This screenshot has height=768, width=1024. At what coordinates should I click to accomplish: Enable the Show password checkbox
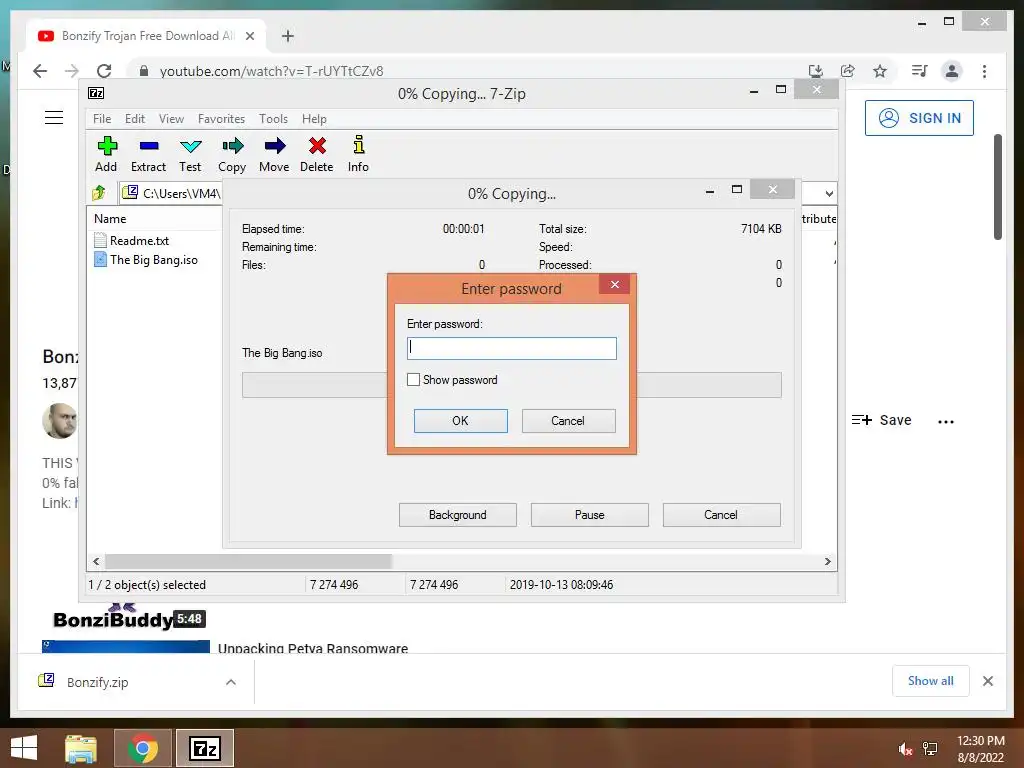413,379
